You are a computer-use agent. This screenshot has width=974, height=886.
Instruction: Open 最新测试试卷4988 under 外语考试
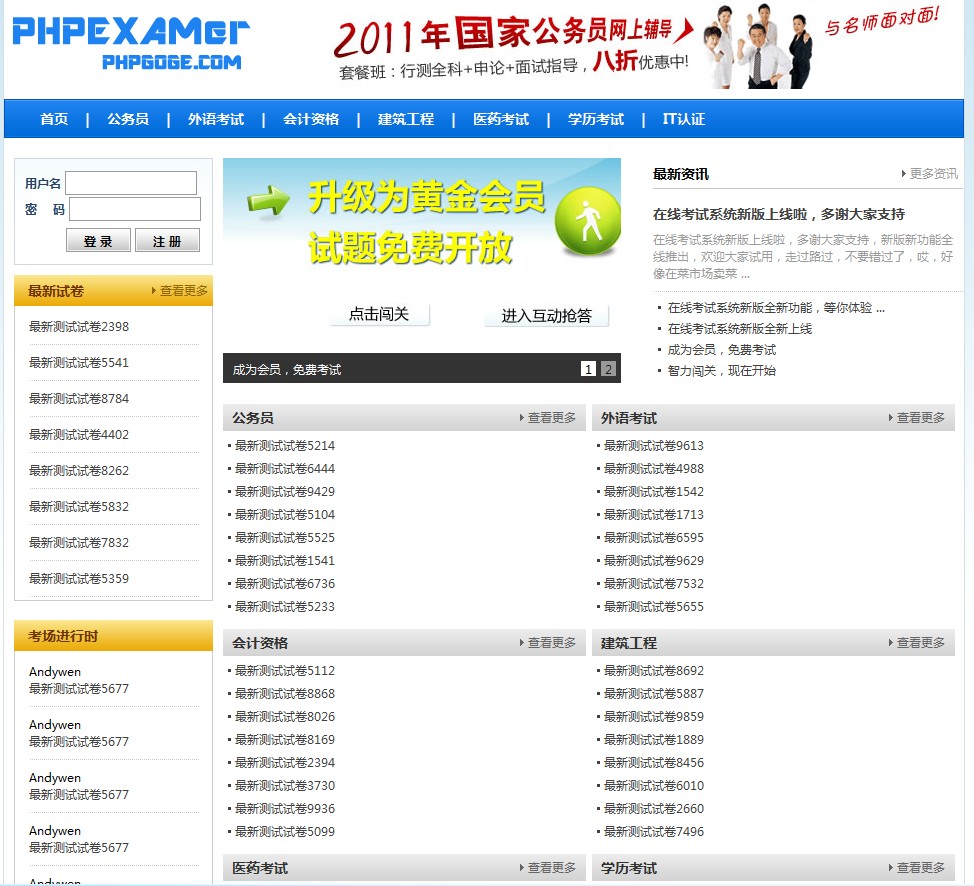pos(653,468)
